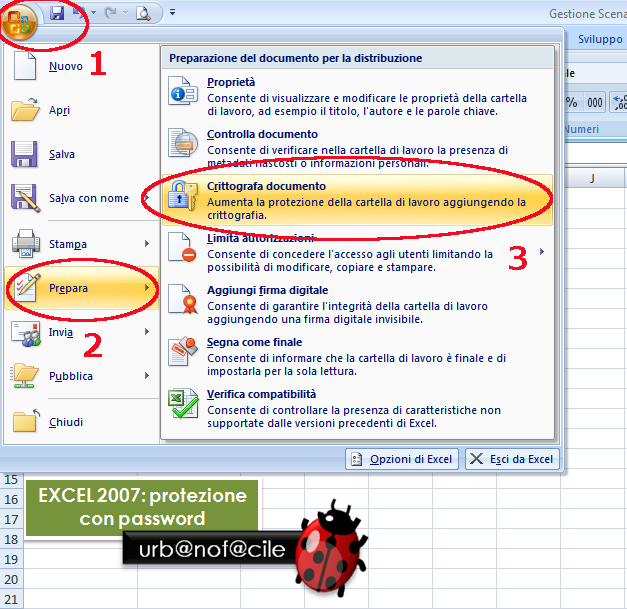Expand the Stampa submenu arrow
627x609 pixels.
147,244
